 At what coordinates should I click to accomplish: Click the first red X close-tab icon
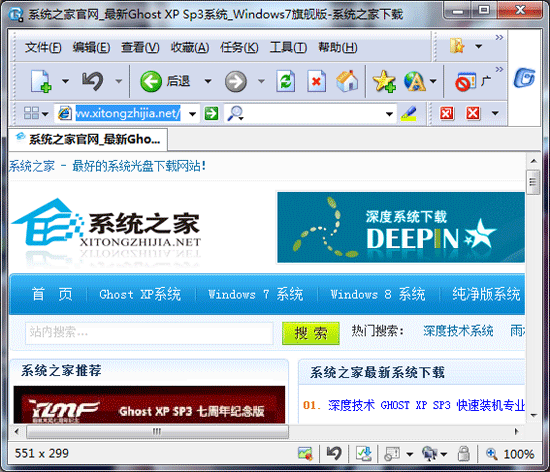(x=447, y=113)
